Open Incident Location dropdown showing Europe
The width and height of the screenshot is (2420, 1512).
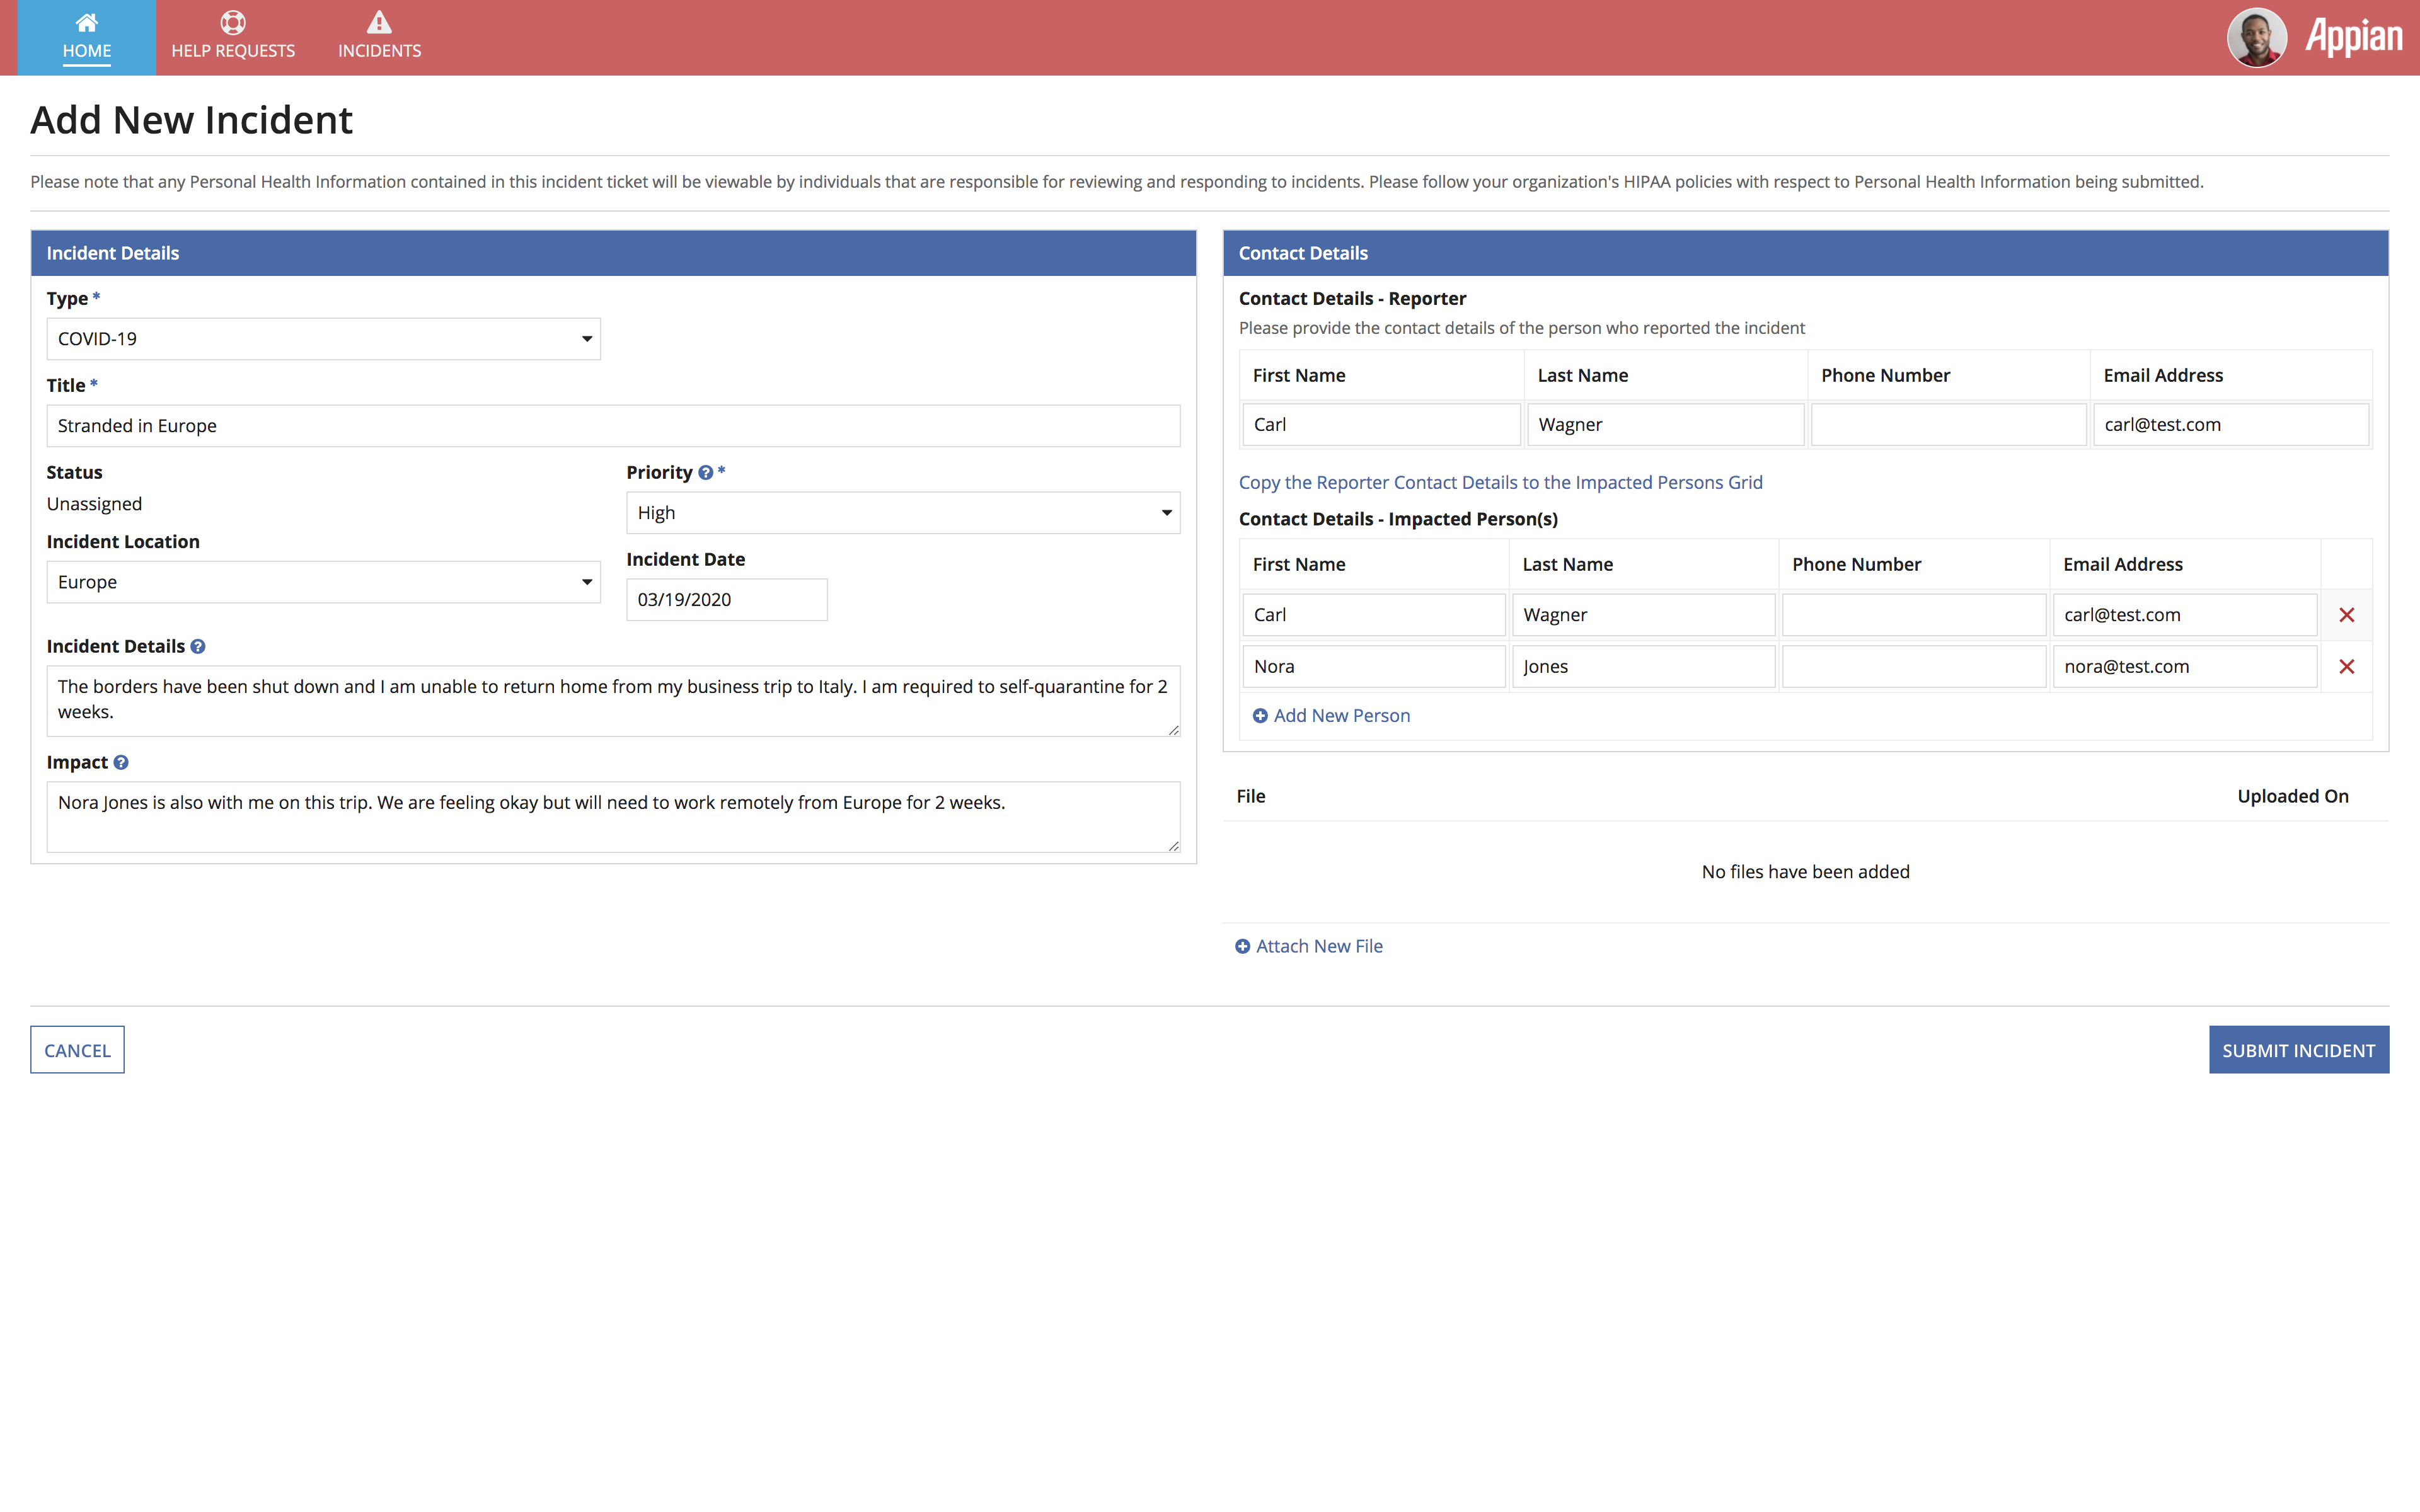pos(323,582)
